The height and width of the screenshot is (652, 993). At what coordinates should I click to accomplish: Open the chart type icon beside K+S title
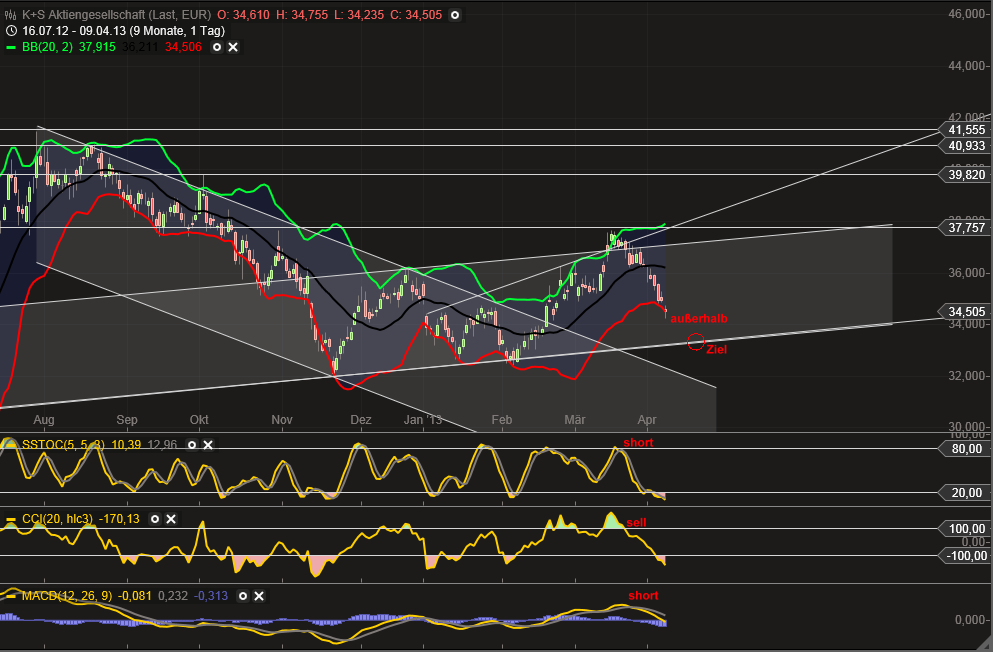(x=11, y=15)
